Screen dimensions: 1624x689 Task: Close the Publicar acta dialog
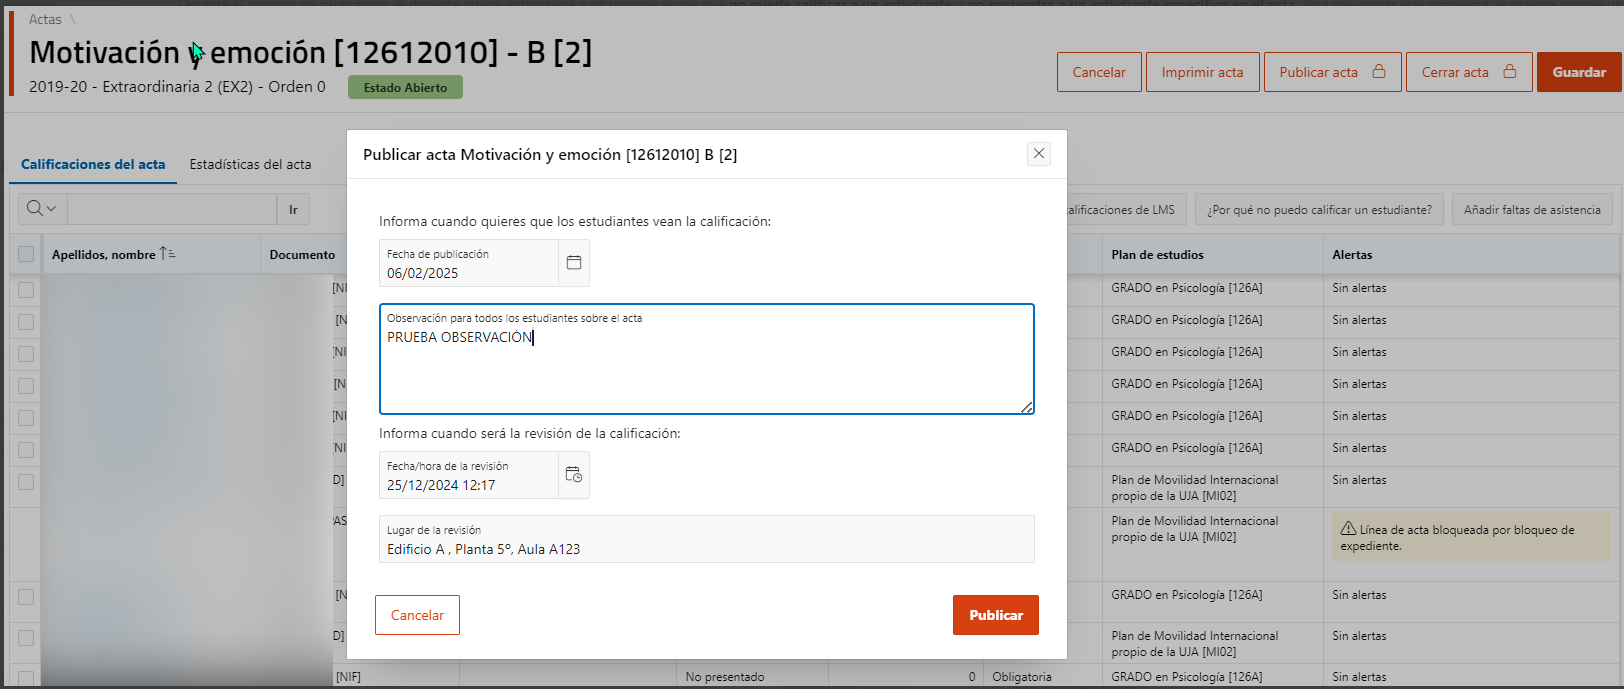[1039, 153]
